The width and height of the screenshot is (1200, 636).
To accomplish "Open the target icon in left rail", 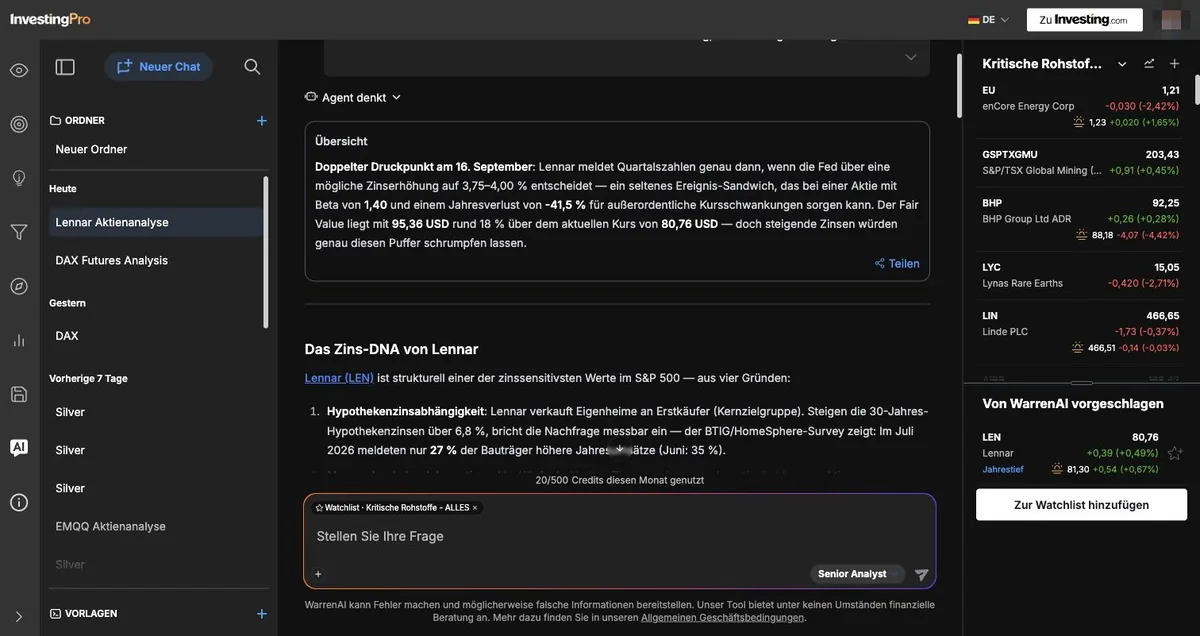I will point(19,124).
